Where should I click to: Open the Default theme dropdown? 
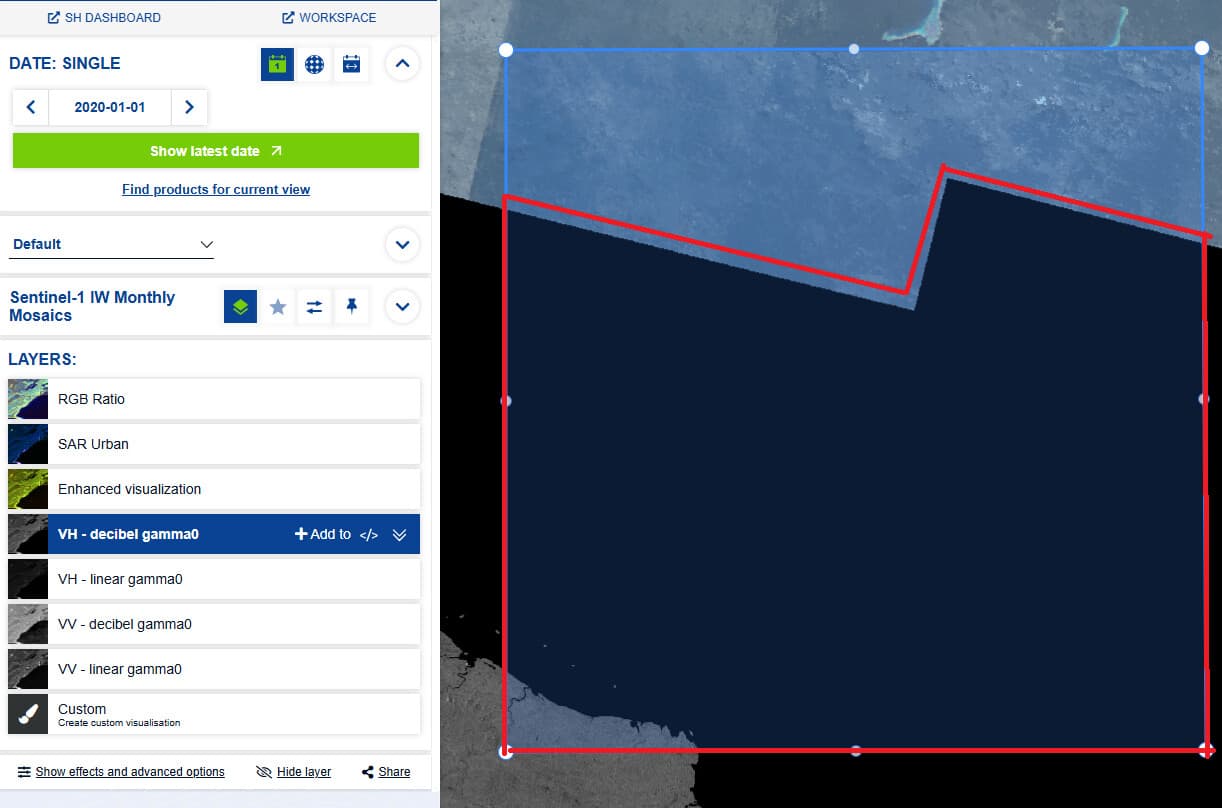pos(111,244)
